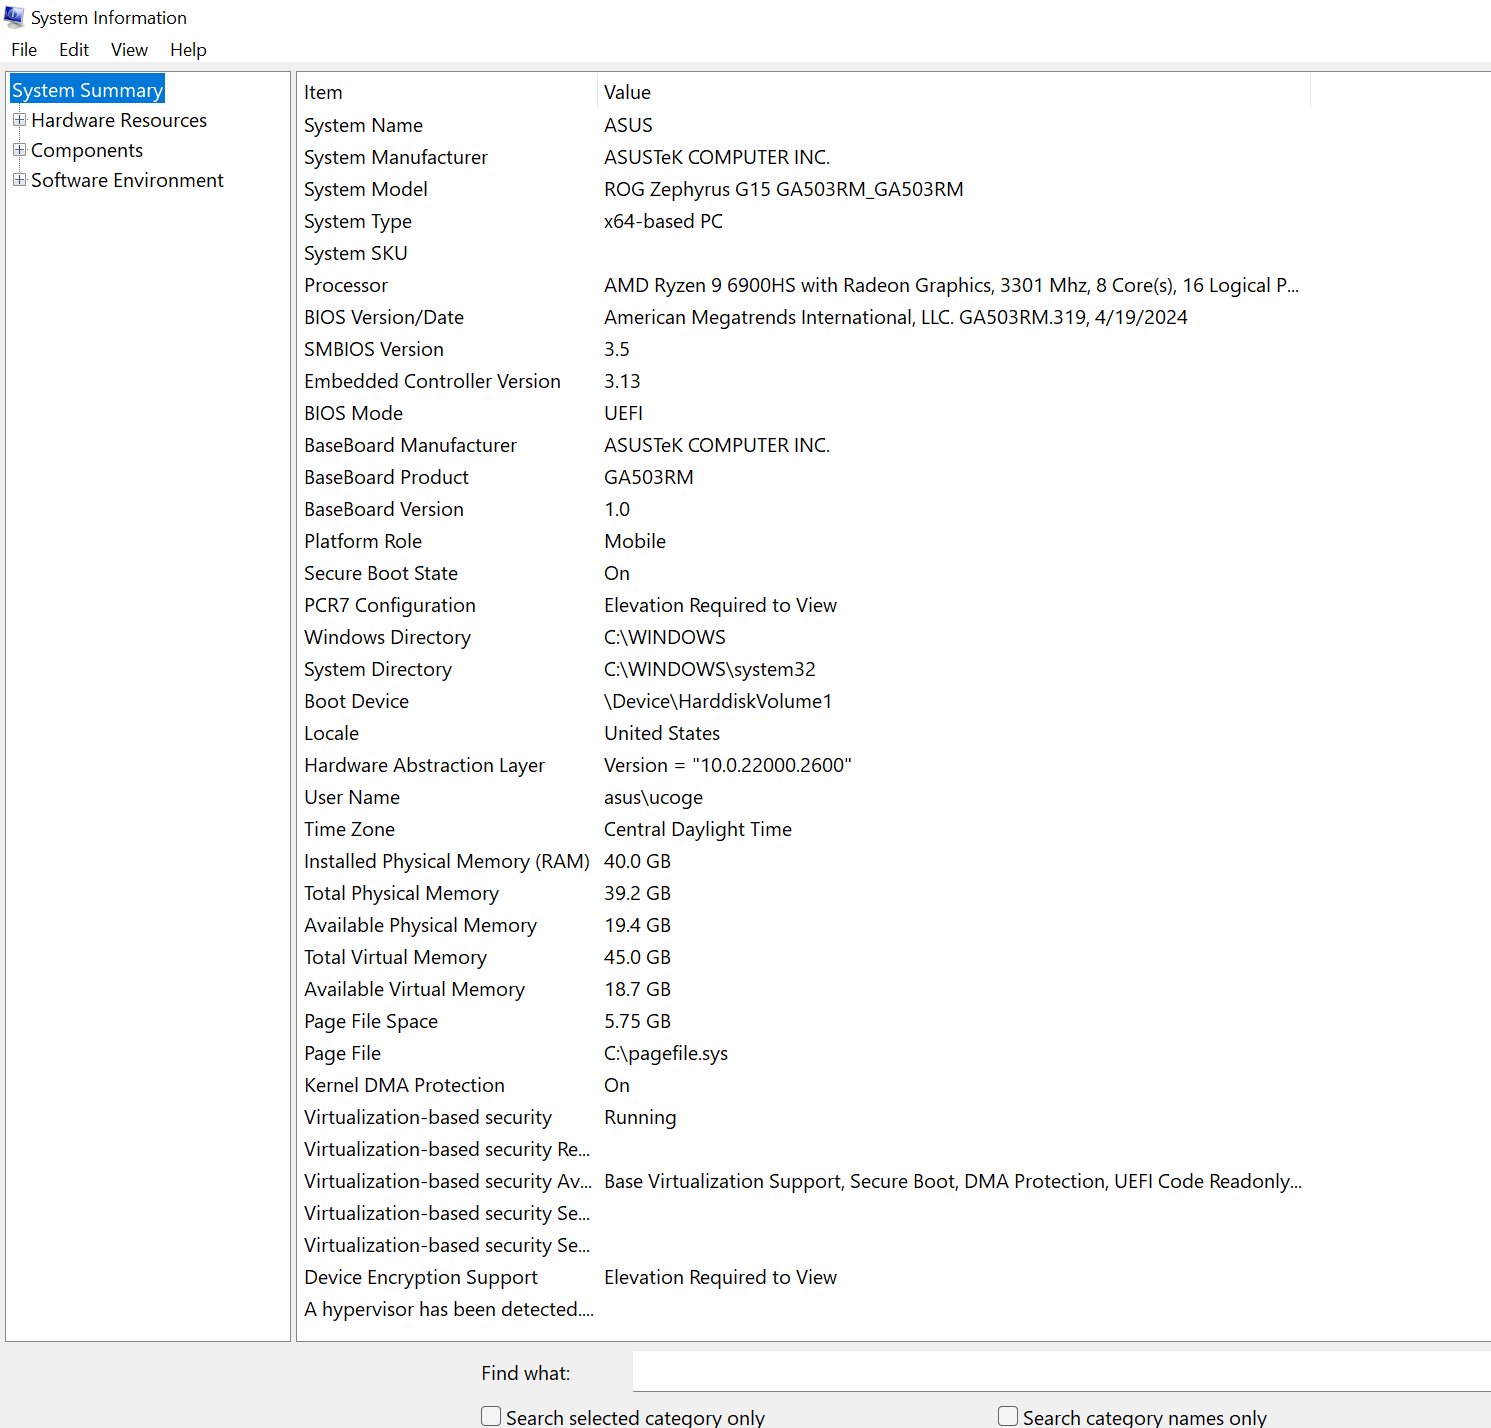Select the Software Environment category

tap(127, 180)
